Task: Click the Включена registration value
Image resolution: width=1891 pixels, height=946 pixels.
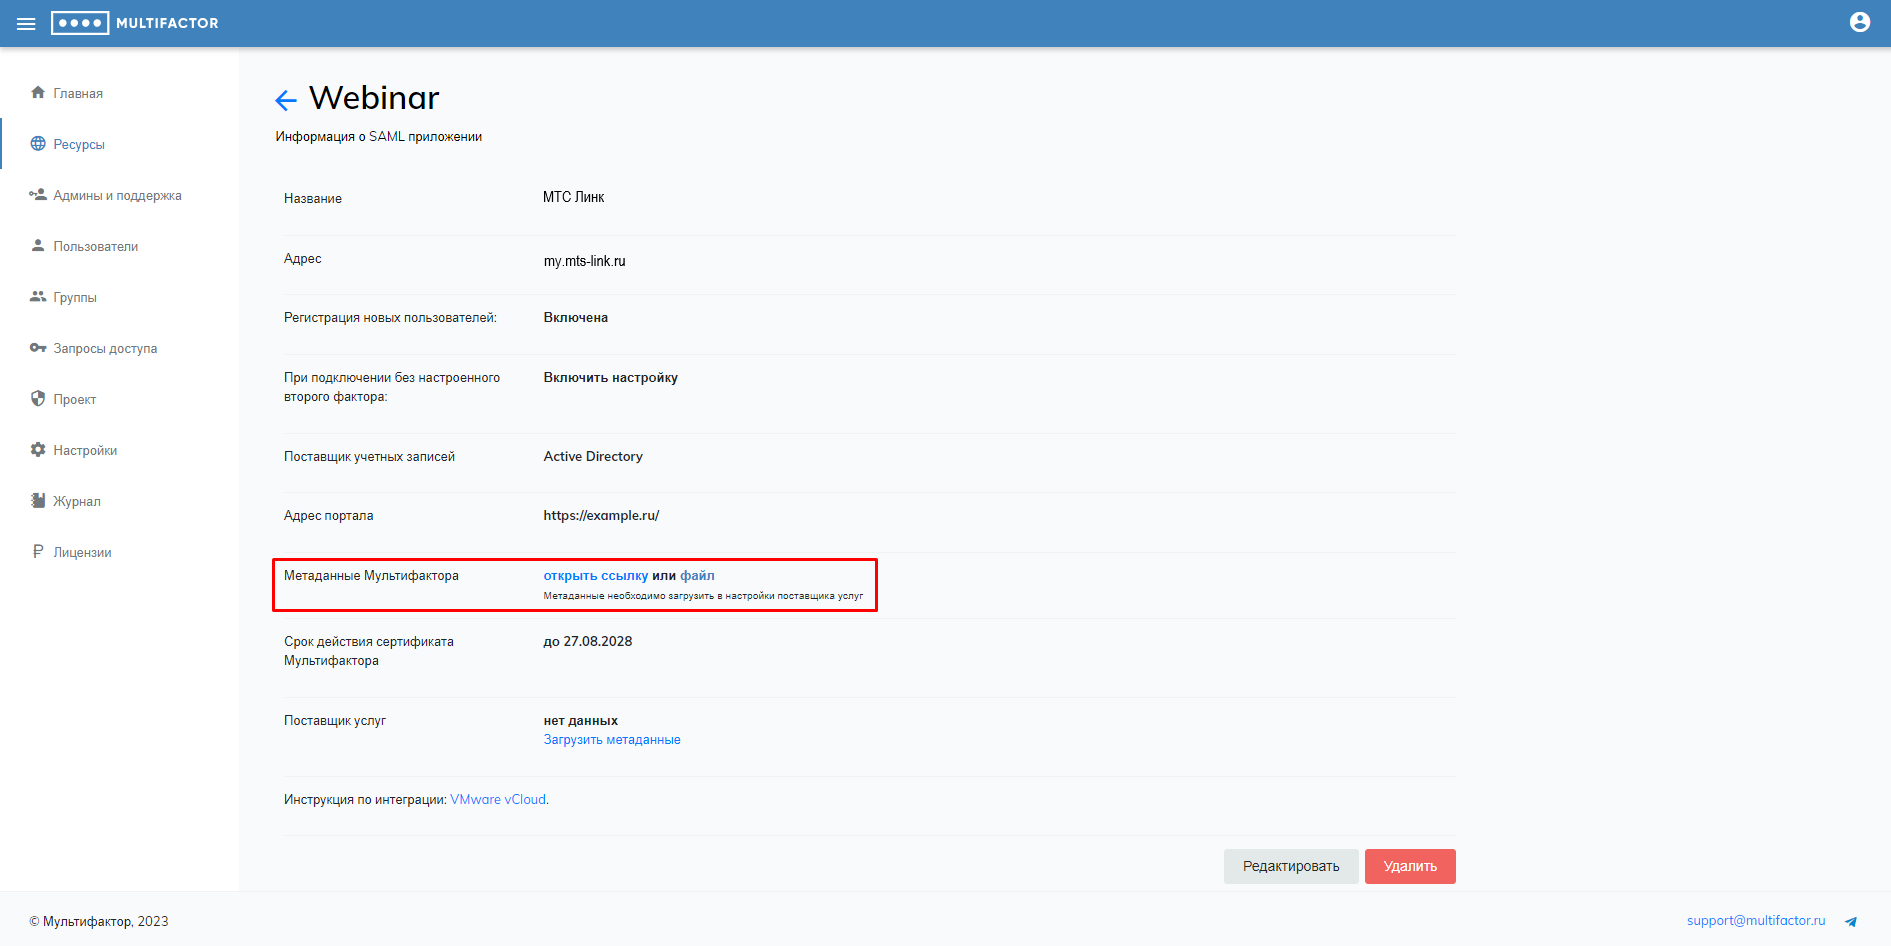Action: tap(576, 318)
